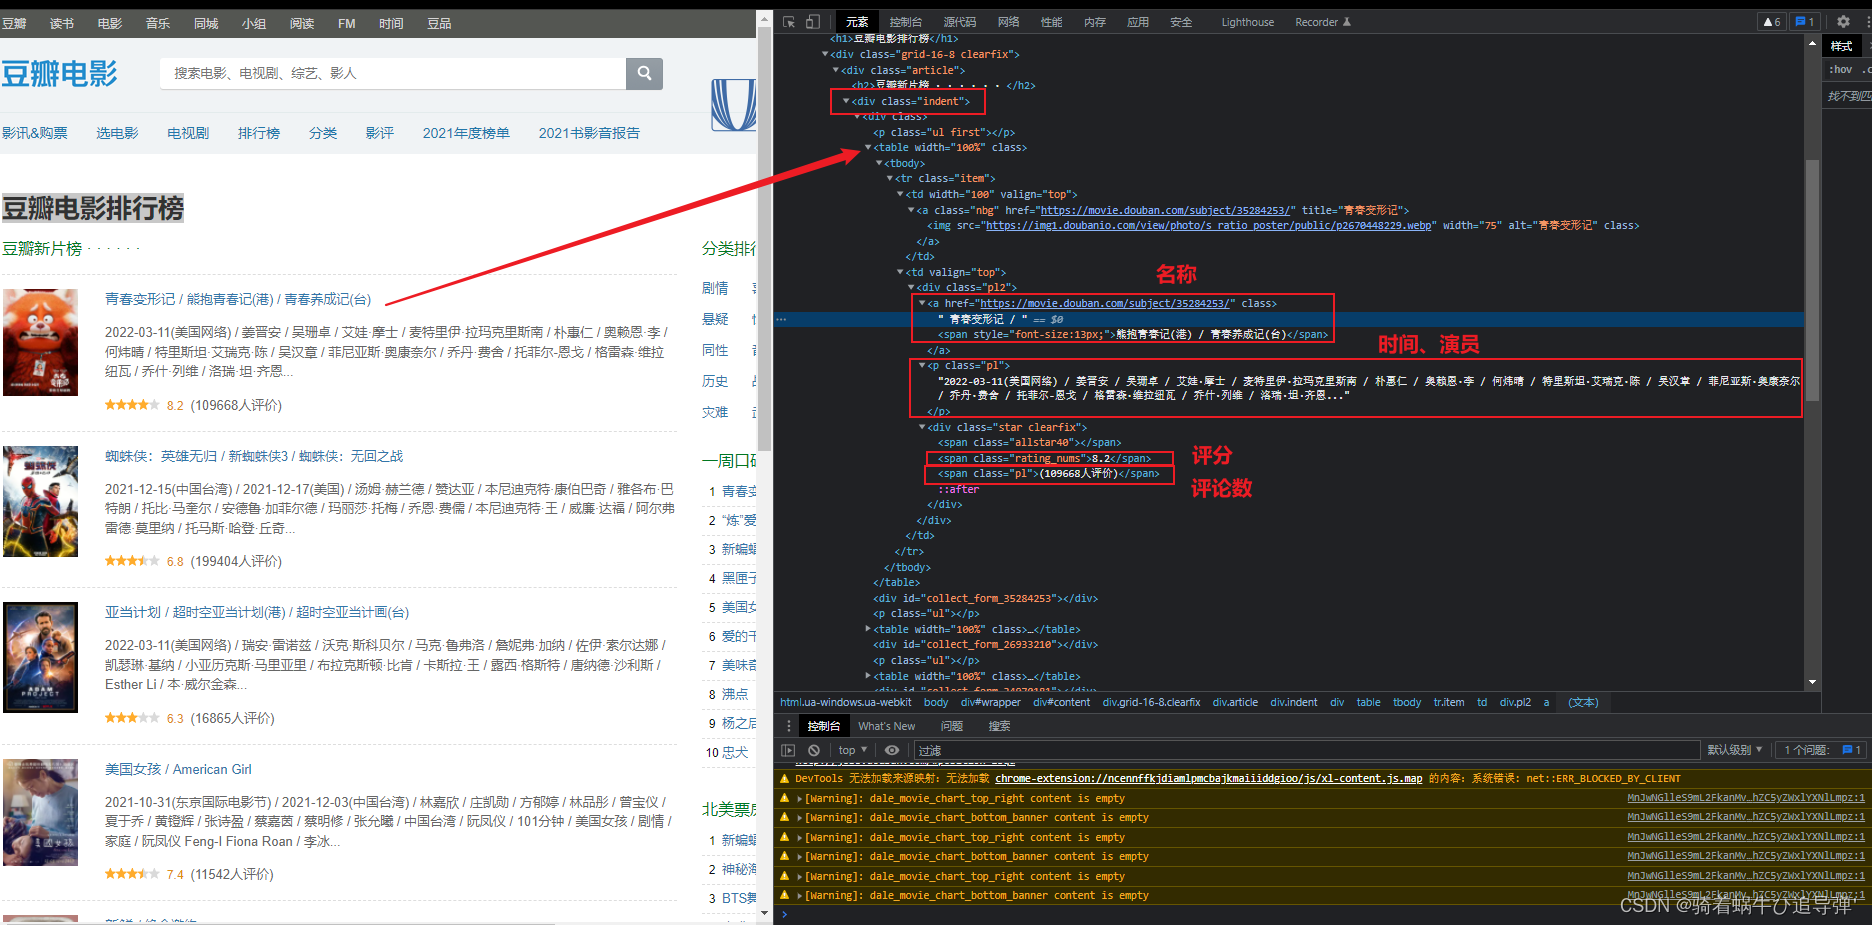1872x925 pixels.
Task: Click div.indent in the breadcrumb bar
Action: tap(1294, 702)
